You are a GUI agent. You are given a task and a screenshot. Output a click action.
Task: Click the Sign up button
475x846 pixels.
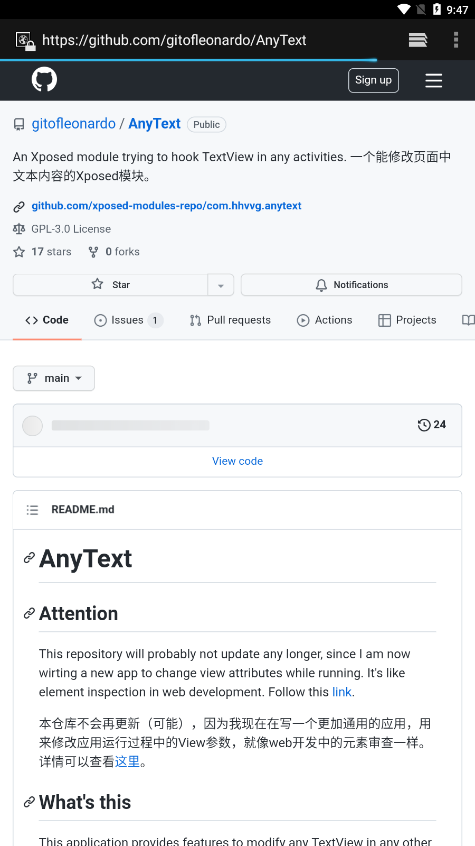click(x=374, y=80)
